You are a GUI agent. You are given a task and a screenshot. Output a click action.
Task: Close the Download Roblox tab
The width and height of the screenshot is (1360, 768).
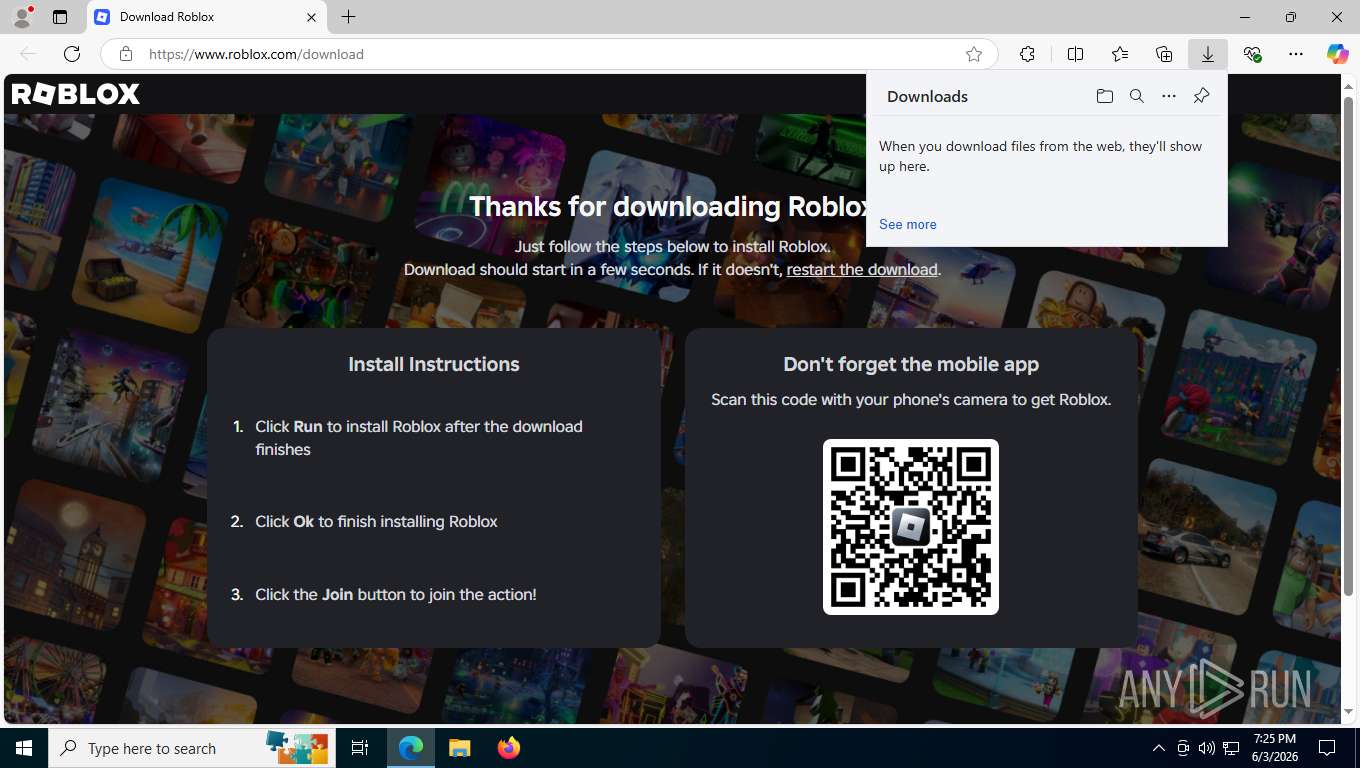pyautogui.click(x=311, y=17)
